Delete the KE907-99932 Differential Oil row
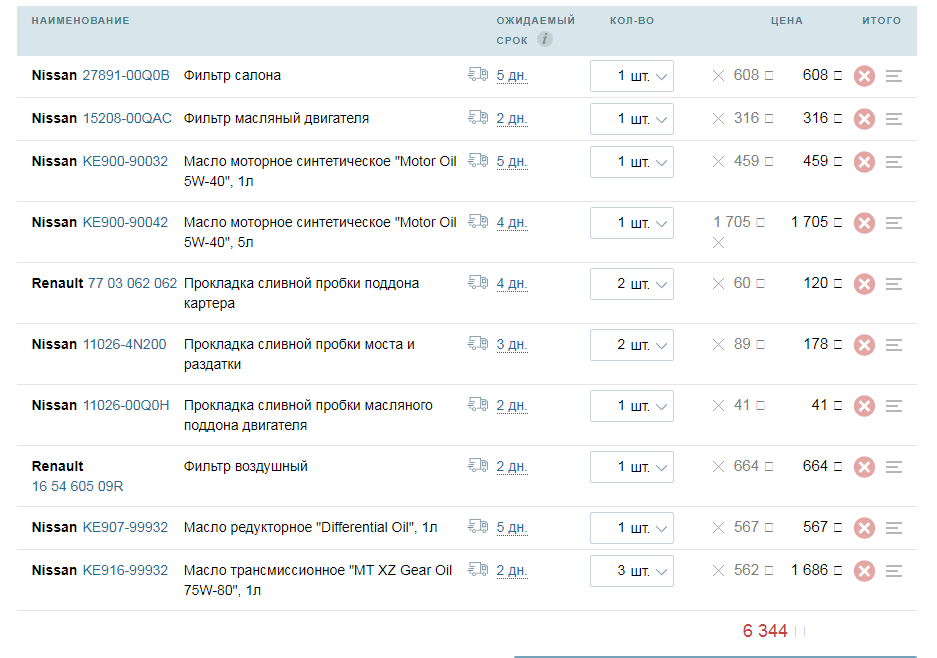Image resolution: width=937 pixels, height=658 pixels. click(864, 528)
